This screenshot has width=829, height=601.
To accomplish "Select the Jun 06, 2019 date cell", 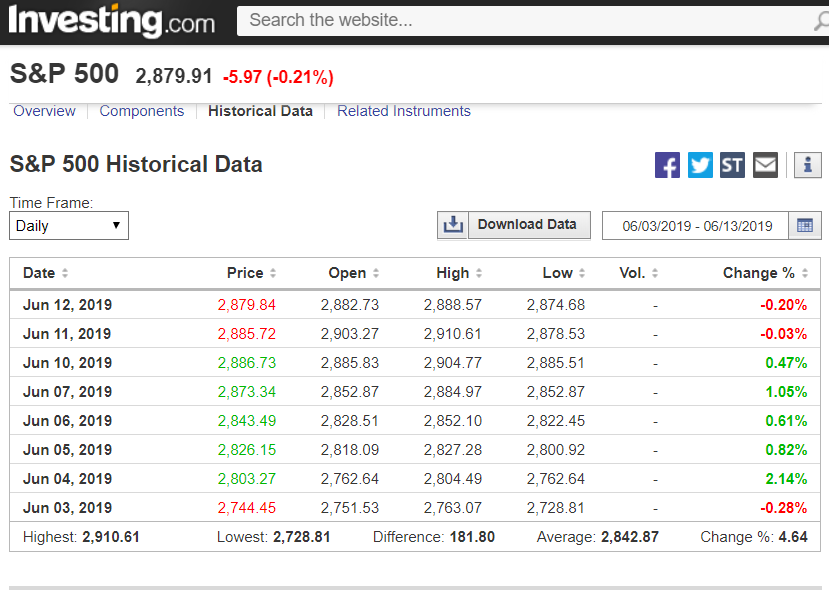I will (68, 421).
